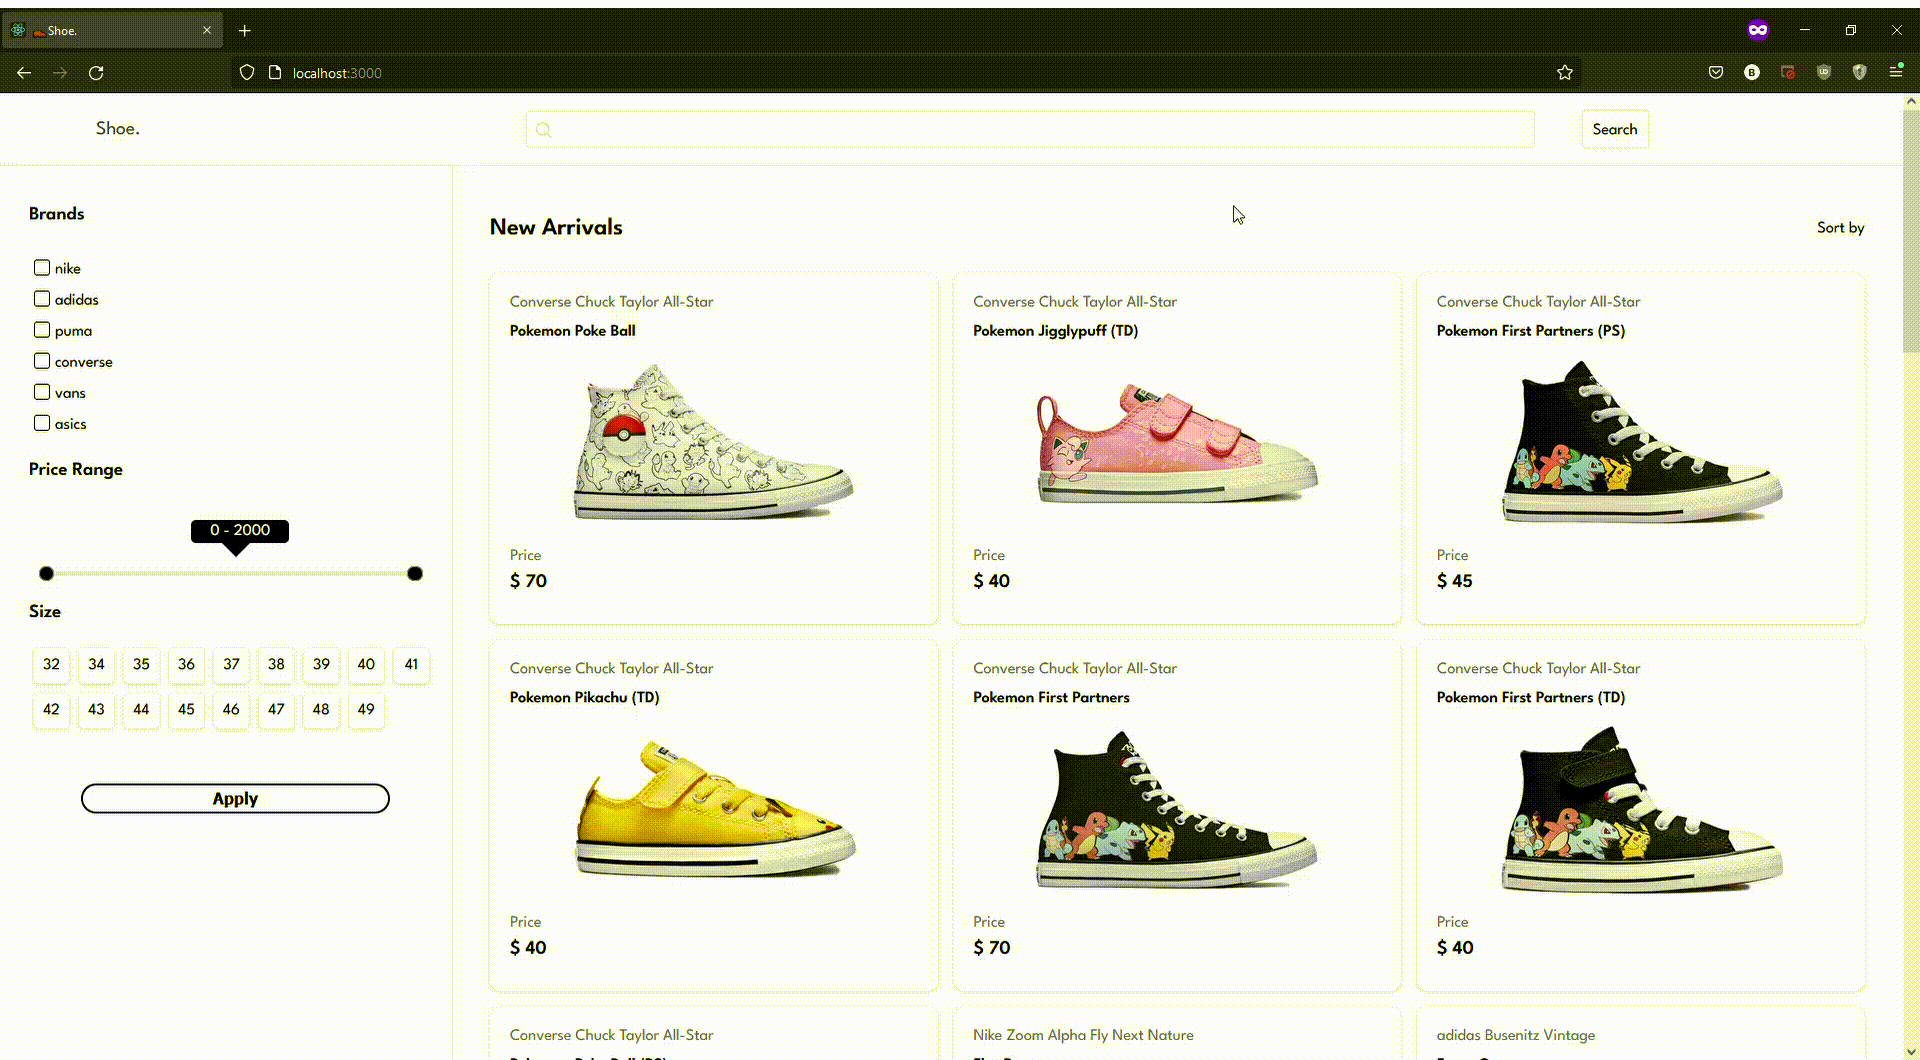Toggle the asics brand checkbox
The image size is (1920, 1060).
tap(42, 423)
